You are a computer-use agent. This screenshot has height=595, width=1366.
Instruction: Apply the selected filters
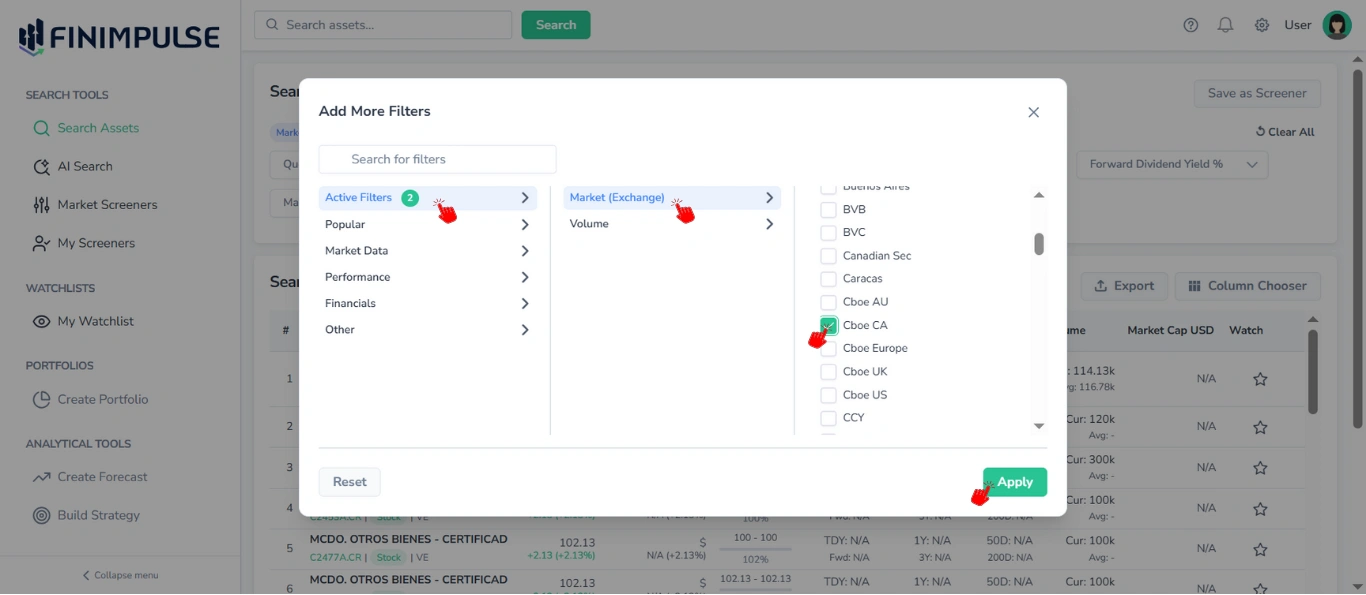1014,481
